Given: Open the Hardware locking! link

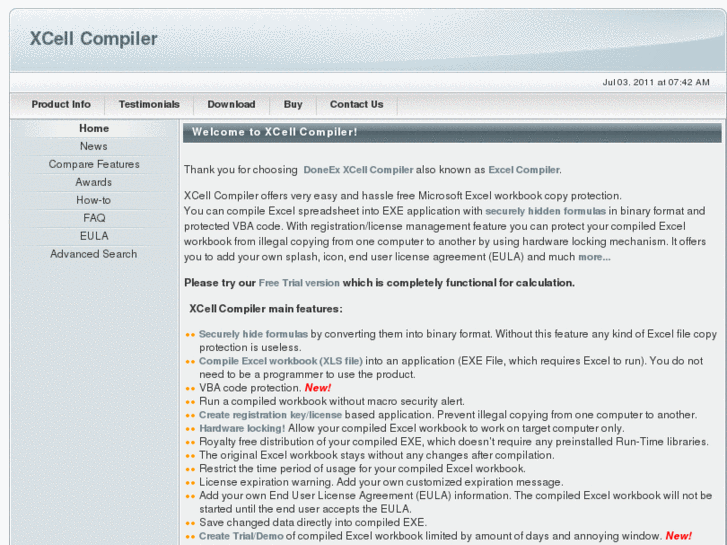Looking at the screenshot, I should pos(242,428).
